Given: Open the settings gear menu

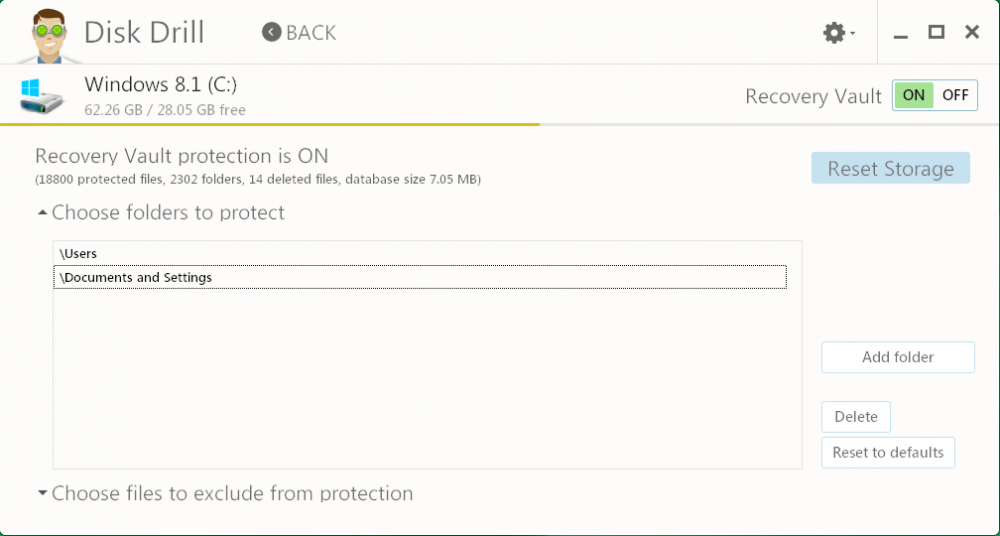Looking at the screenshot, I should click(833, 33).
